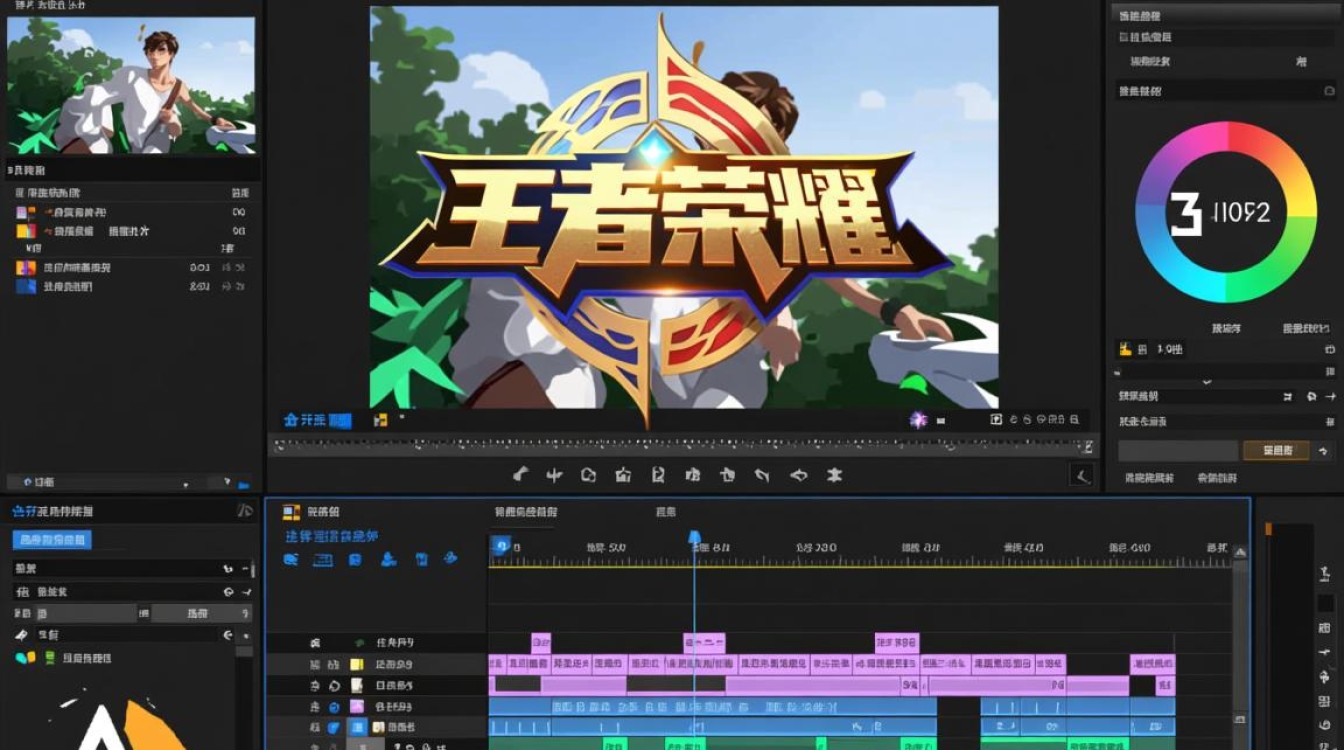This screenshot has width=1344, height=750.
Task: Click the blue start marker at the timeline ruler's left
Action: (x=502, y=546)
